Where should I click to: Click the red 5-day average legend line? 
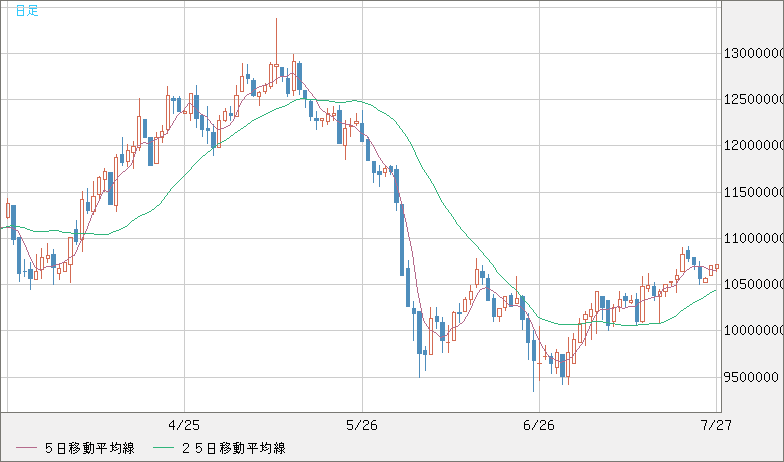point(26,448)
